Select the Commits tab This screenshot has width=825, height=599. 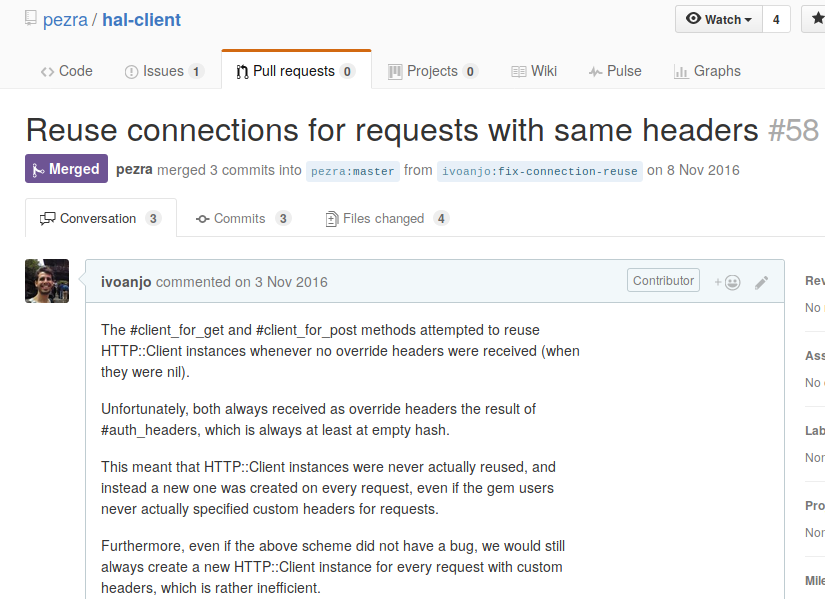244,218
